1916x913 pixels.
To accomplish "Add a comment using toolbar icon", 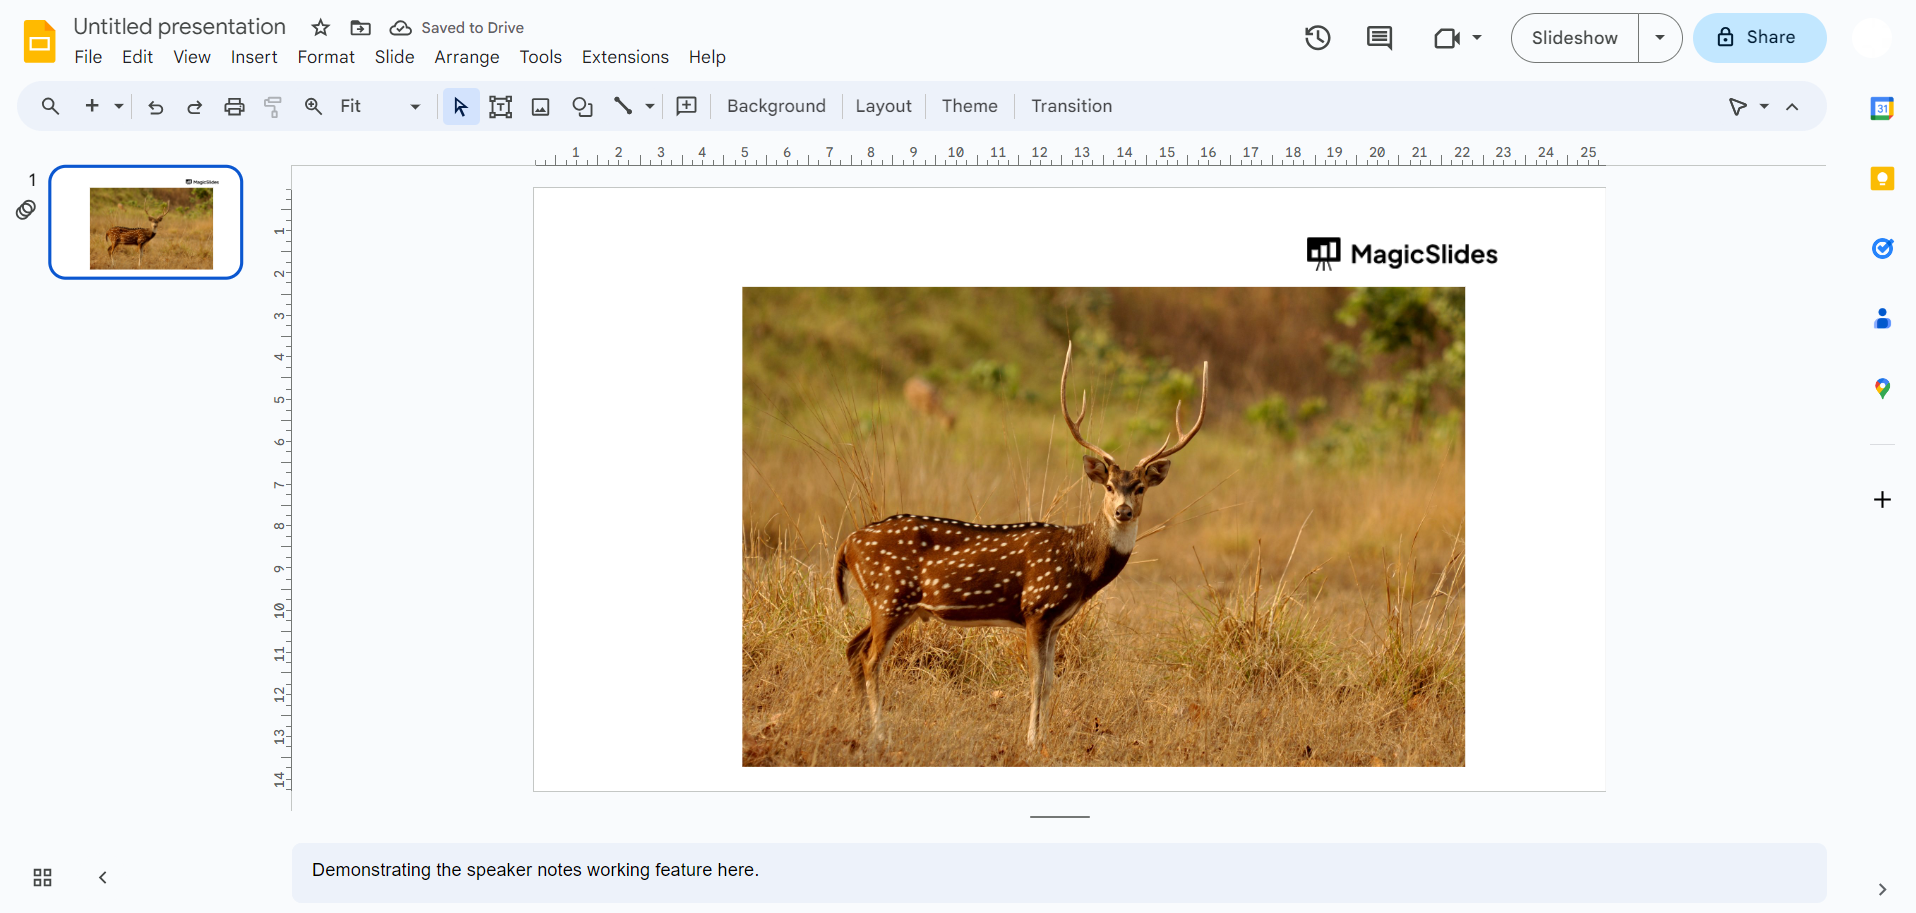I will [686, 107].
